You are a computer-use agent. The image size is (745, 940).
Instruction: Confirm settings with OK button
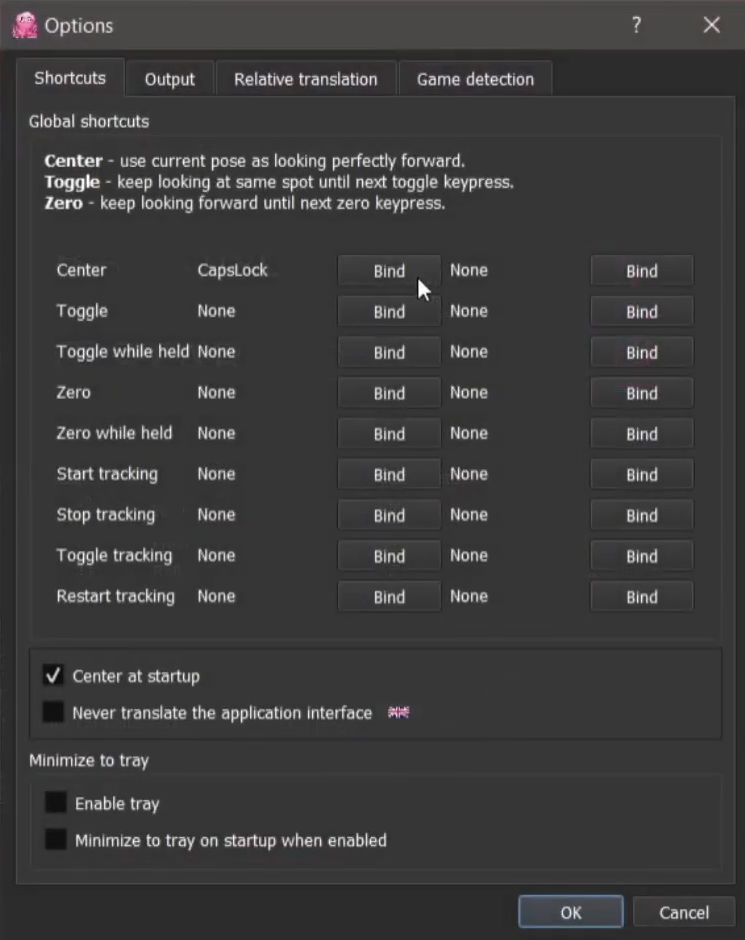point(571,912)
